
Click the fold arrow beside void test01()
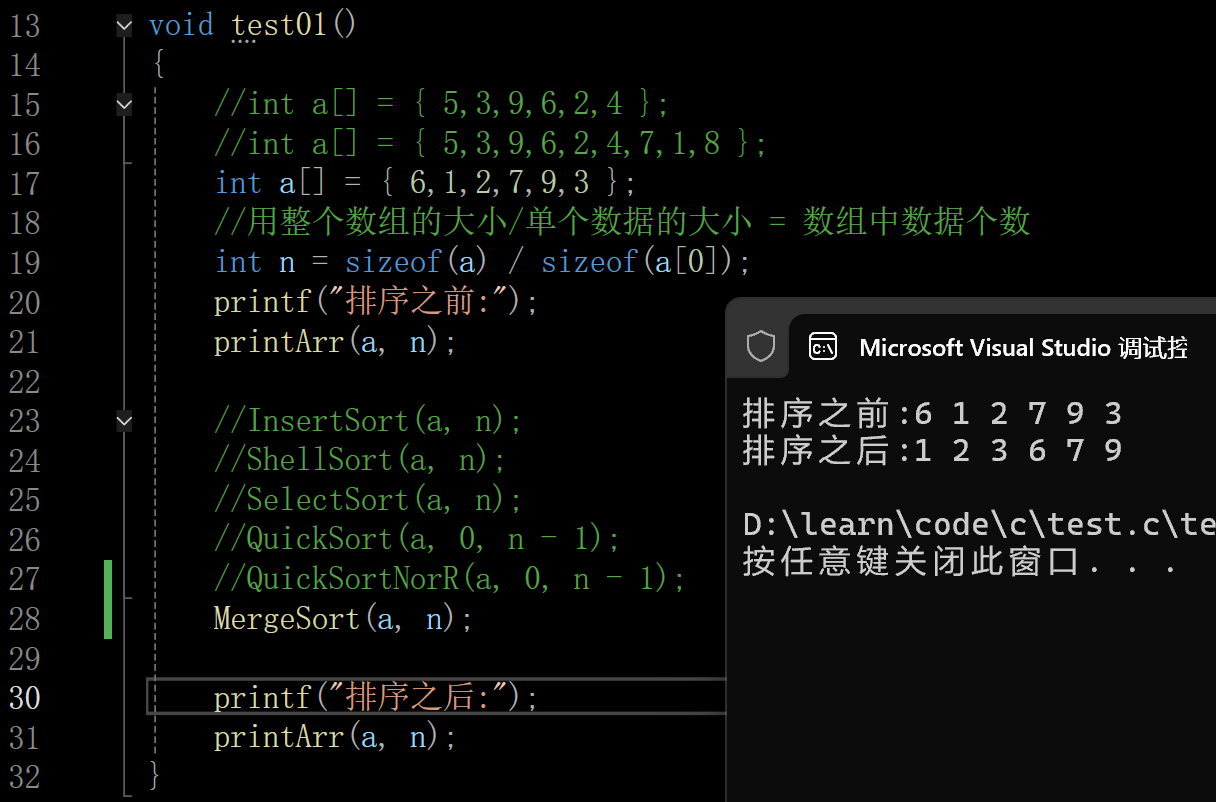pyautogui.click(x=123, y=25)
